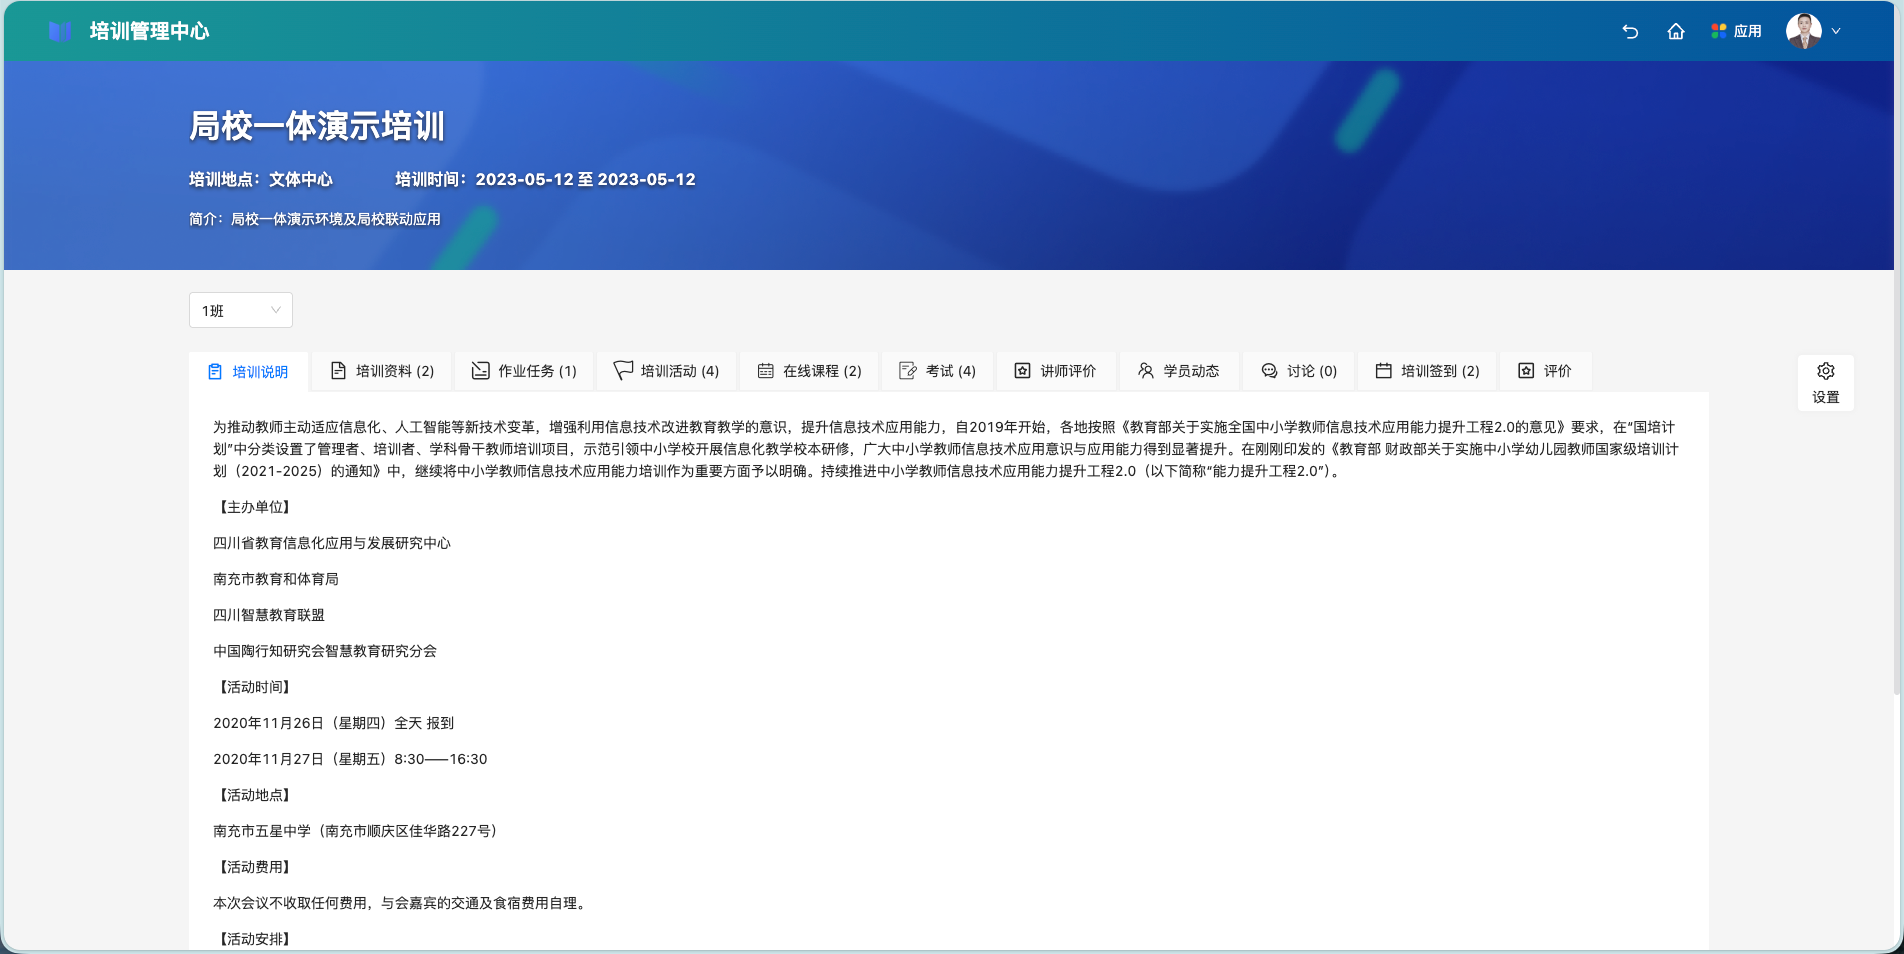The image size is (1904, 954).
Task: Select the 作业任务 (1) tab
Action: (x=524, y=371)
